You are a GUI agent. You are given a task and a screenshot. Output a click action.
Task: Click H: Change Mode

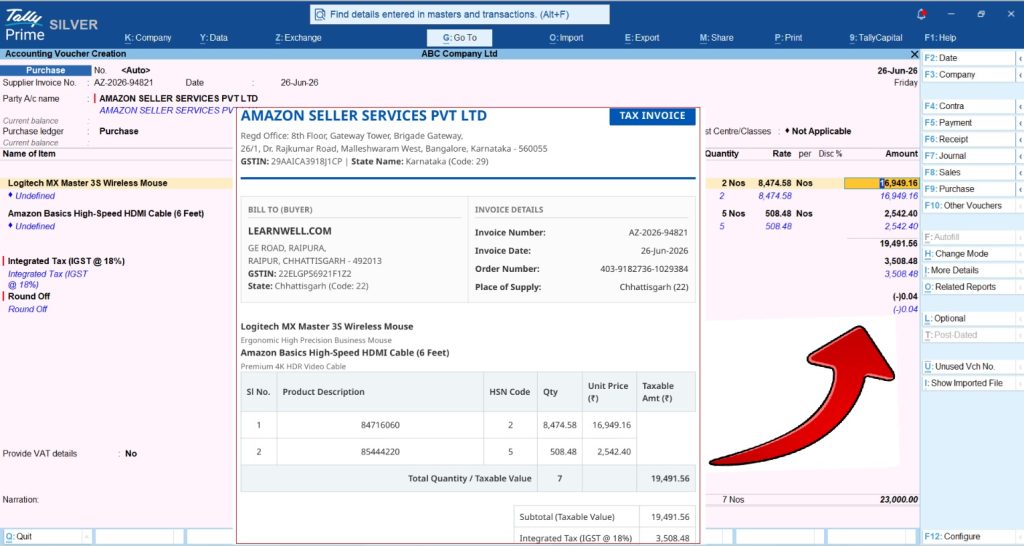click(x=968, y=253)
